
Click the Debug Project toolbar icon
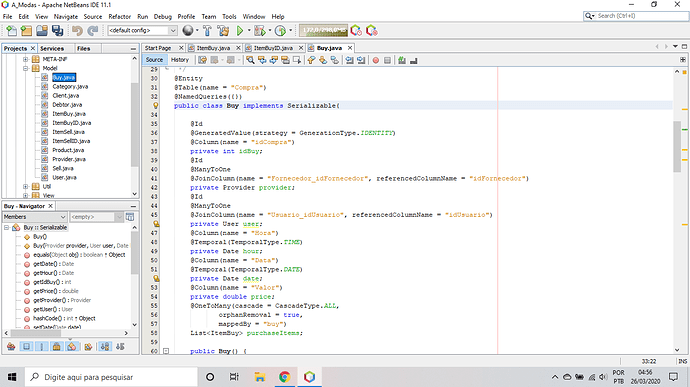(260, 31)
